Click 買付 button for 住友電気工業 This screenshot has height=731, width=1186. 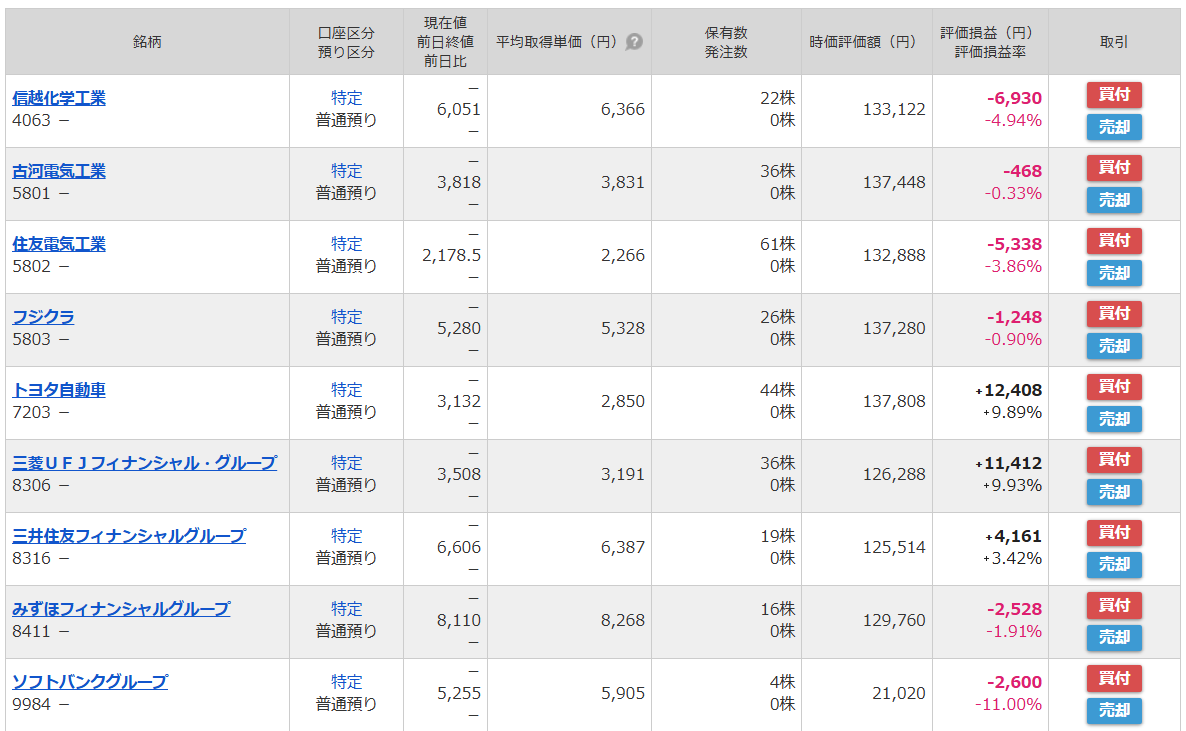(1114, 241)
